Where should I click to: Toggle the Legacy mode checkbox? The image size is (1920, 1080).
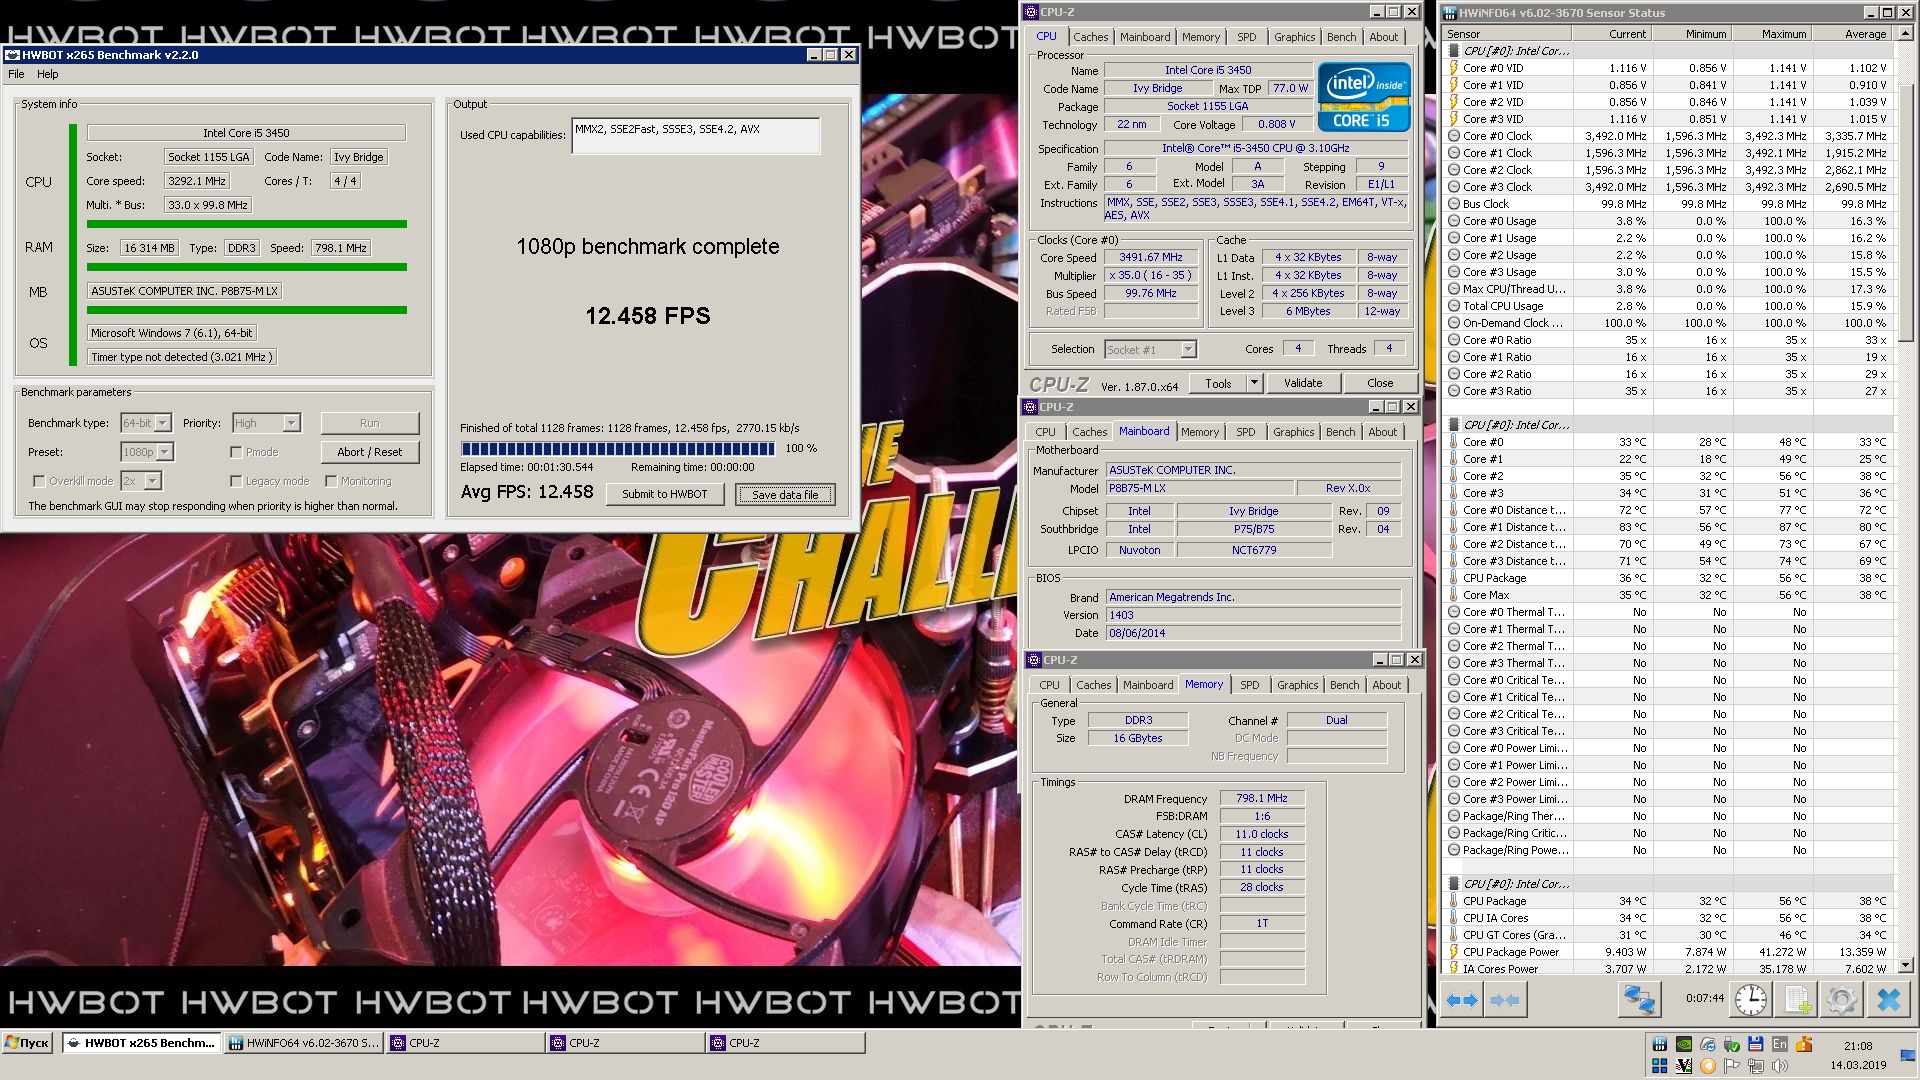pyautogui.click(x=236, y=481)
